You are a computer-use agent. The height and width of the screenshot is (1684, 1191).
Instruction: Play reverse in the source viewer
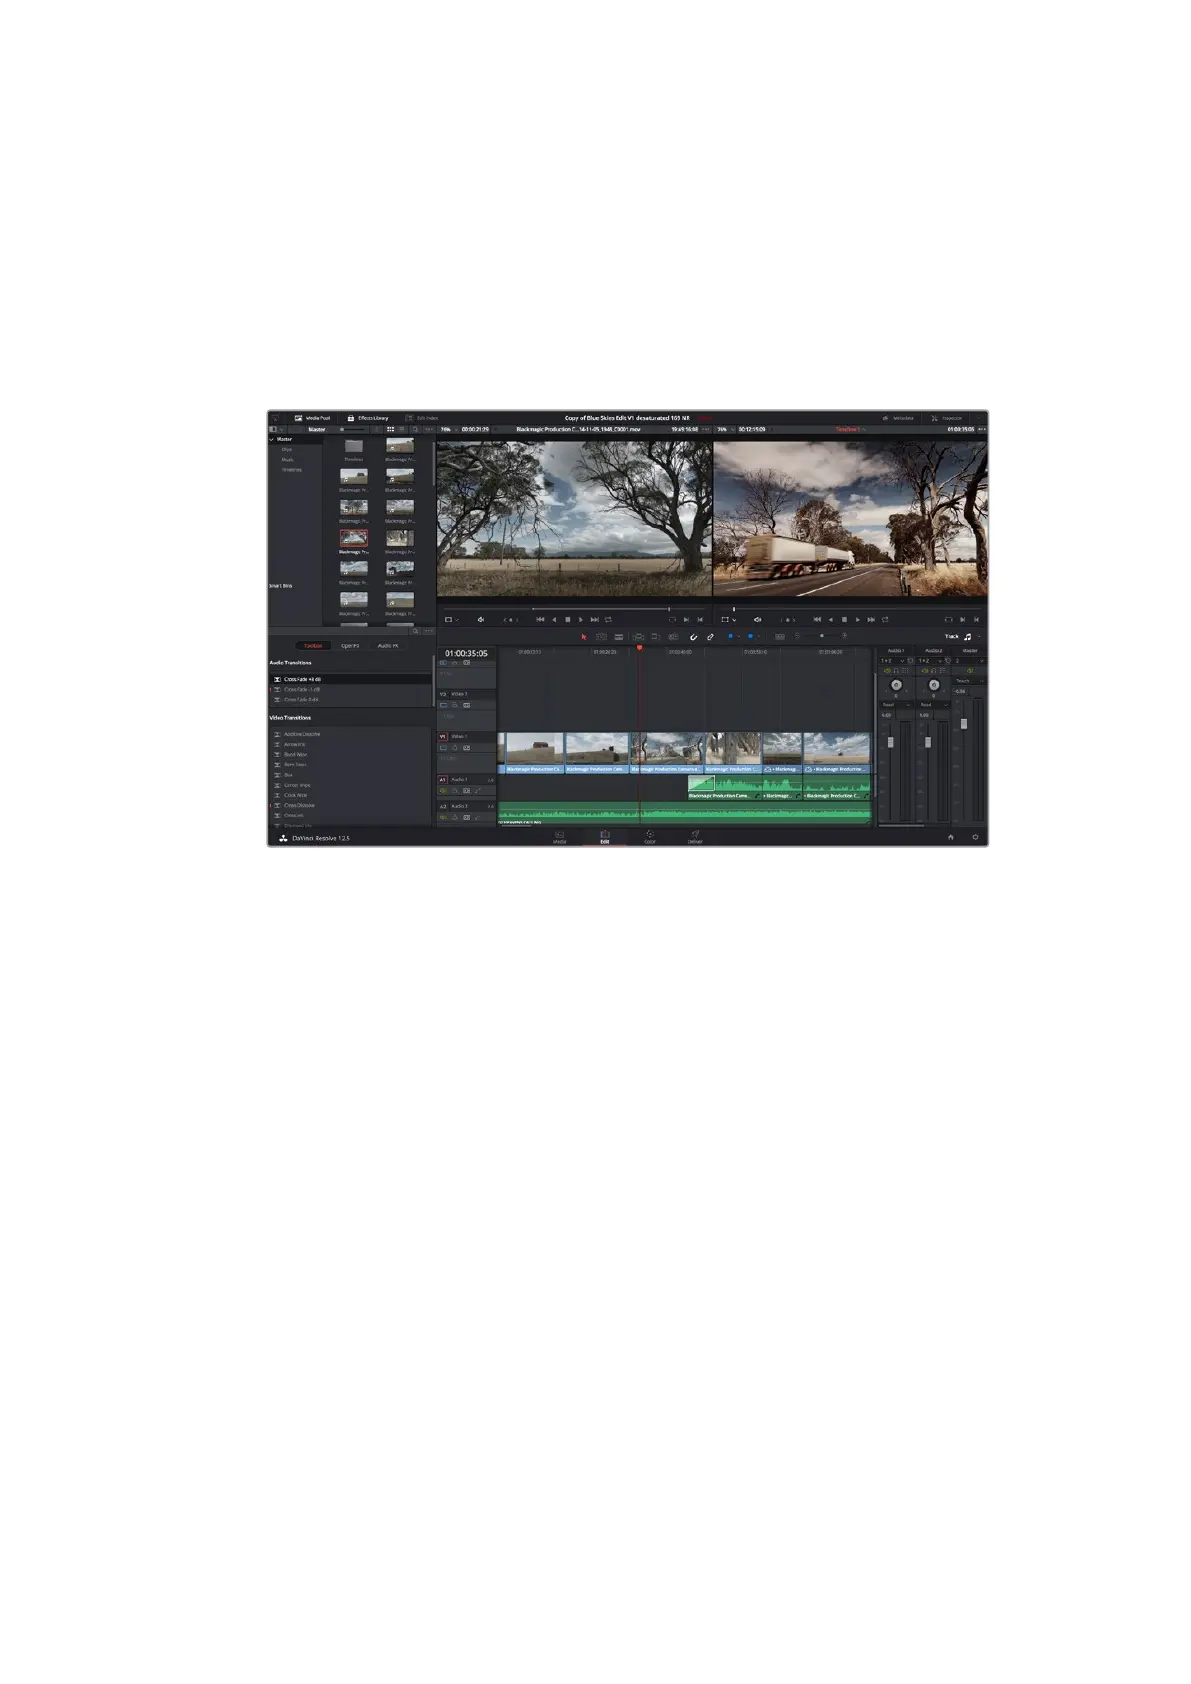point(554,619)
